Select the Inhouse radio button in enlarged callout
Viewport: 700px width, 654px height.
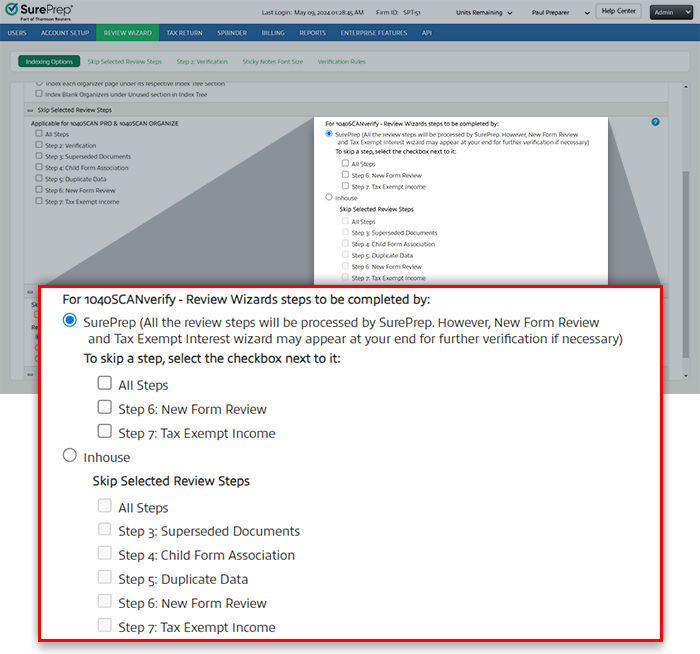pyautogui.click(x=70, y=456)
